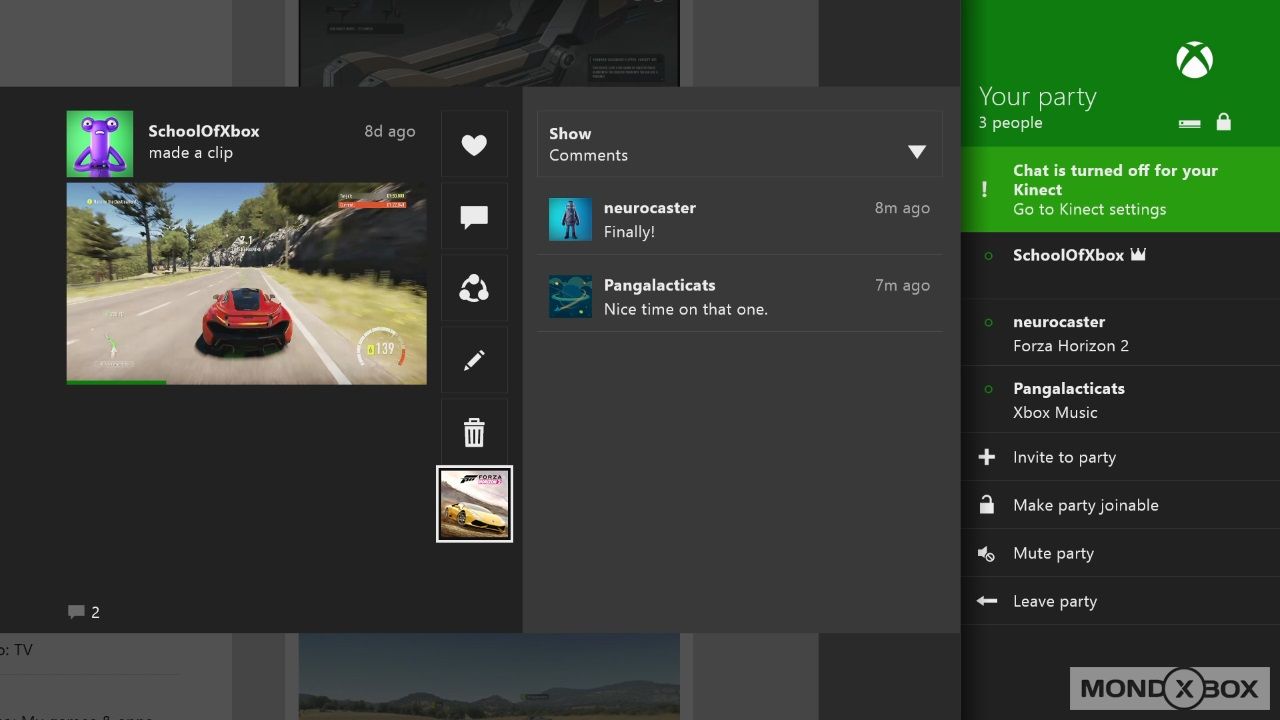Screen dimensions: 1280x720
Task: Expand the Show Comments dropdown arrow
Action: 917,152
